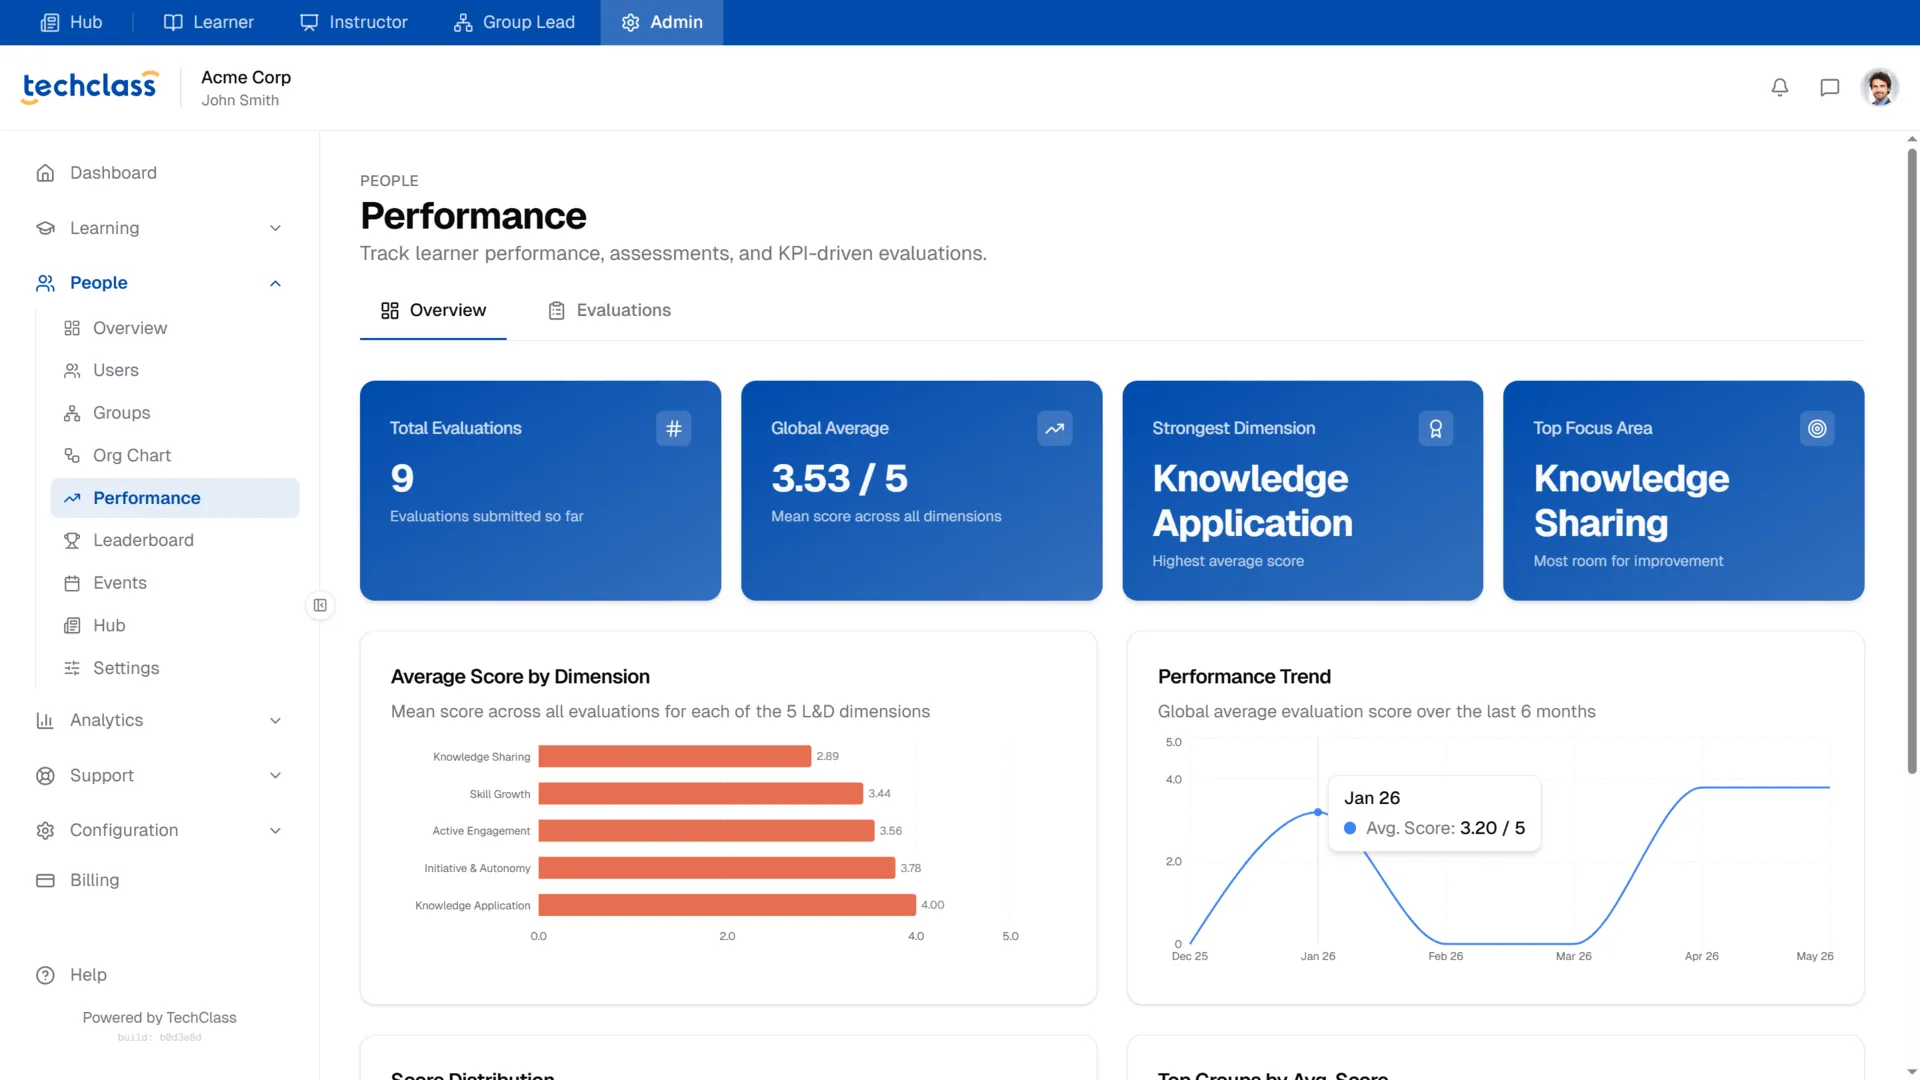This screenshot has width=1920, height=1080.
Task: Open the notifications bell icon
Action: tap(1780, 88)
